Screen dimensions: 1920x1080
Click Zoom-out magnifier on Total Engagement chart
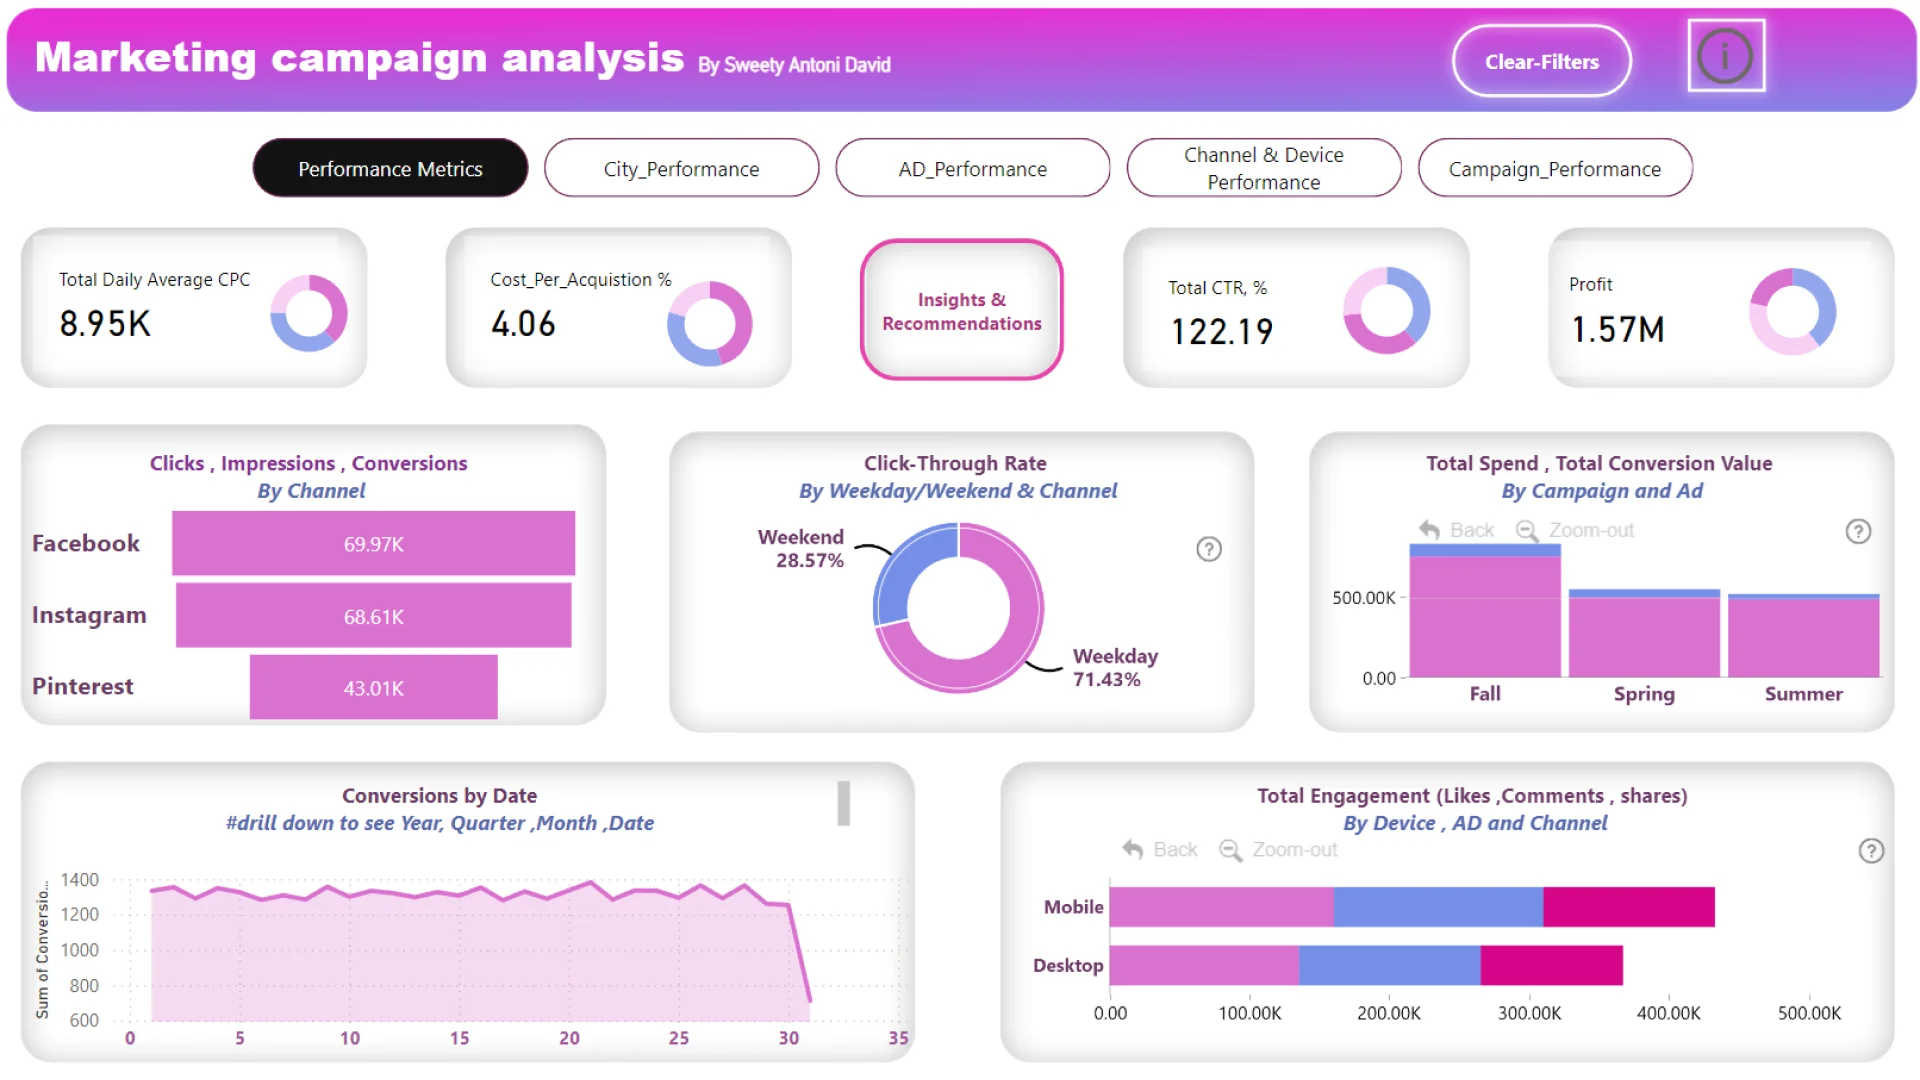tap(1230, 850)
